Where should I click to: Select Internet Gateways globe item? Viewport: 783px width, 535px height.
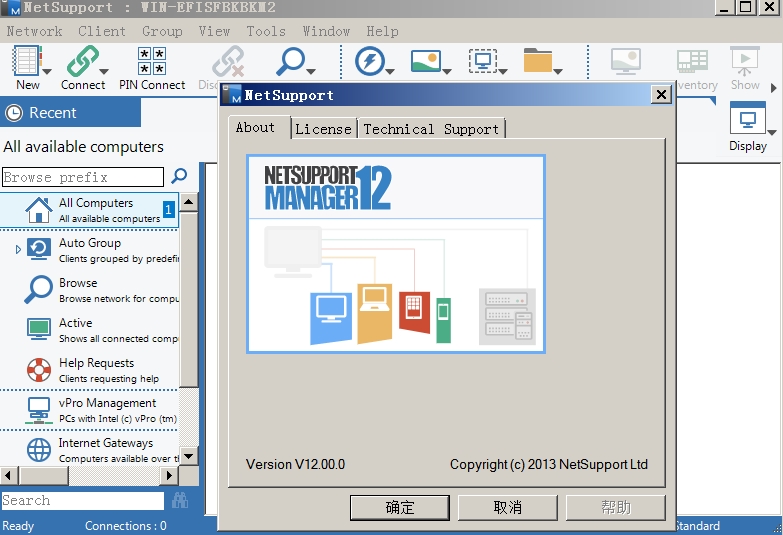point(89,450)
